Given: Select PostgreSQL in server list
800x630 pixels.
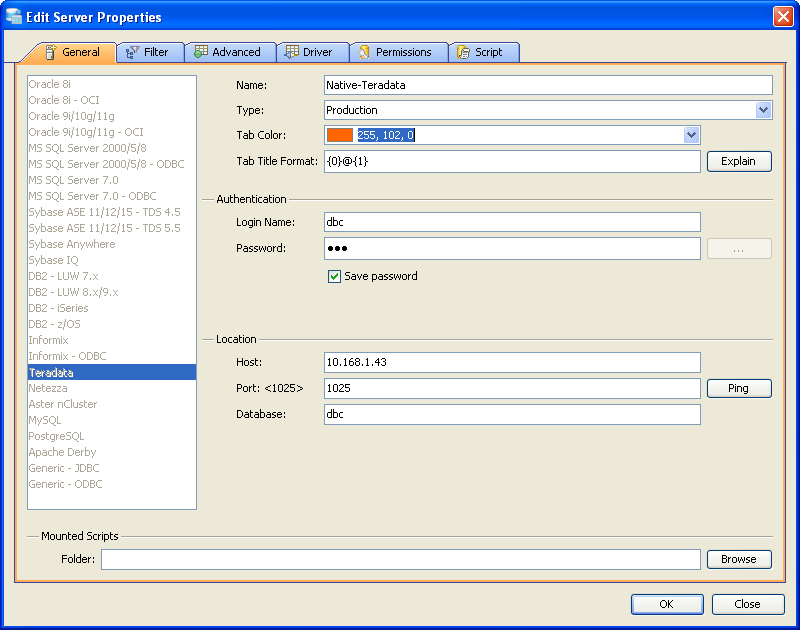Looking at the screenshot, I should point(112,436).
